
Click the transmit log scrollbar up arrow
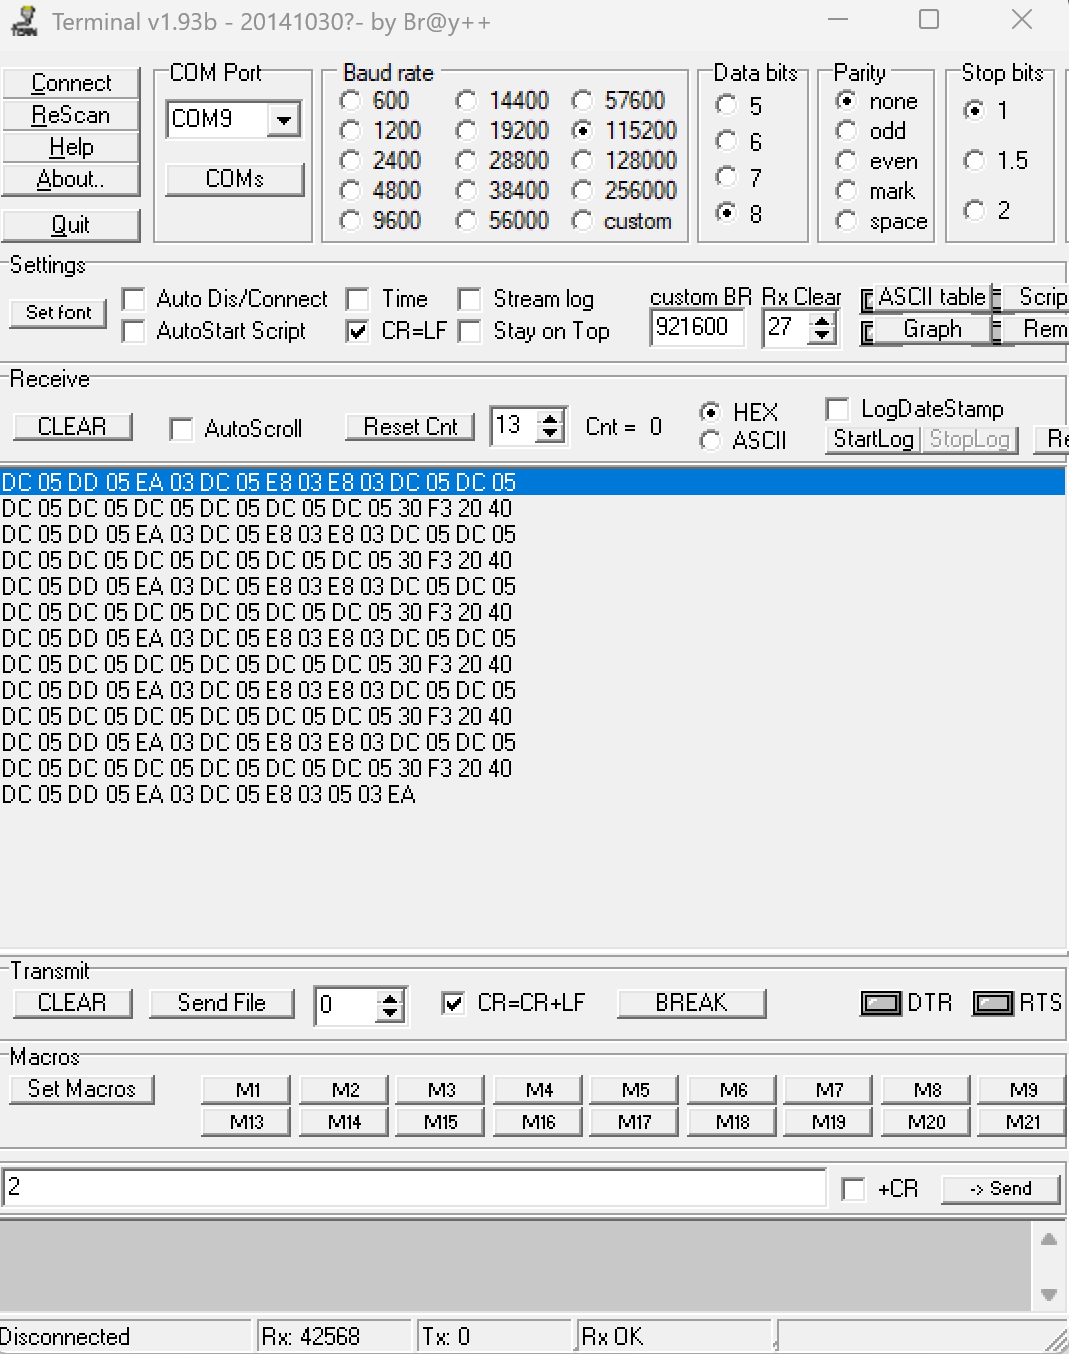pyautogui.click(x=1049, y=1240)
